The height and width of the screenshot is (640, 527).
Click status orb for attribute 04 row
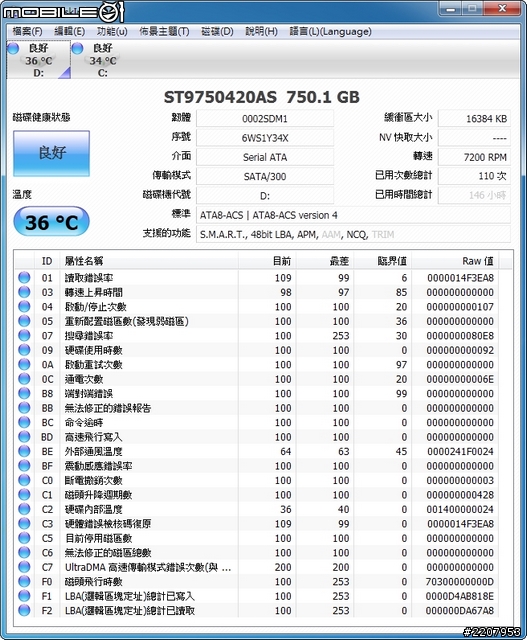(24, 307)
